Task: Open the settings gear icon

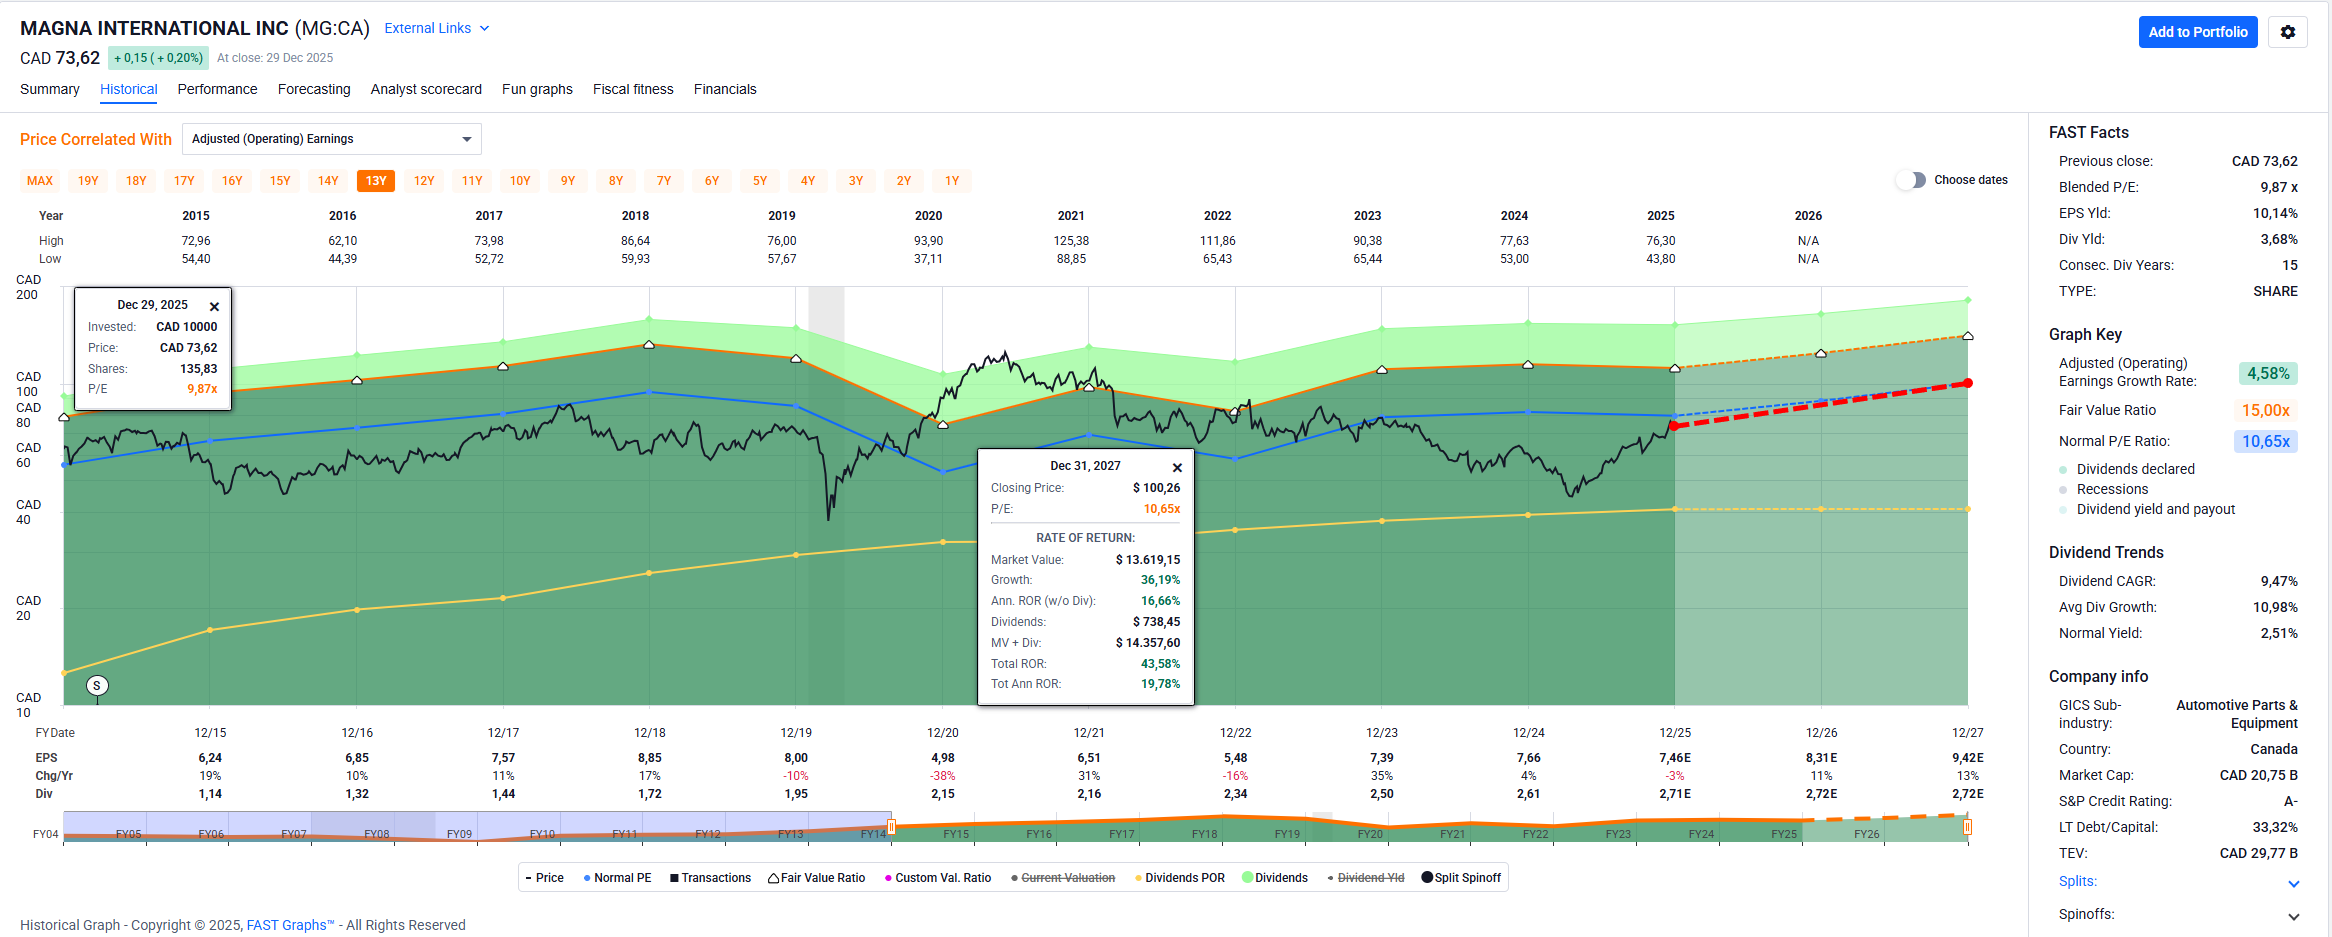Action: (x=2287, y=32)
